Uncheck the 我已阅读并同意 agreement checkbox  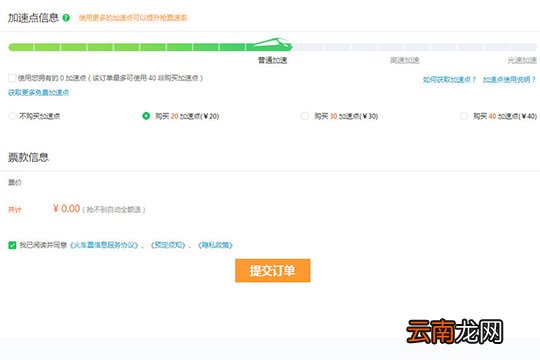[12, 245]
